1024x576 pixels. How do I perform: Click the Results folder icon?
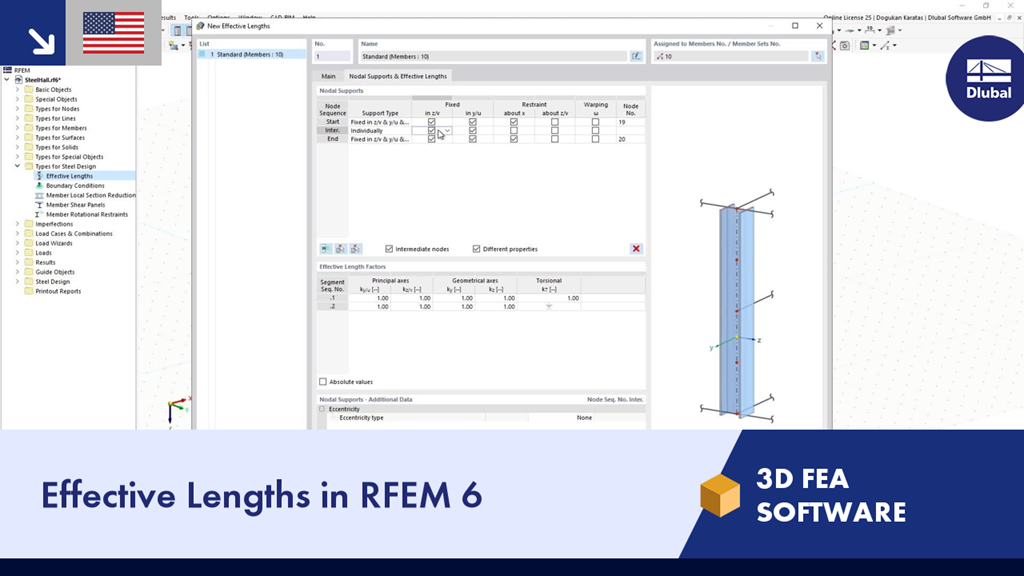click(29, 263)
